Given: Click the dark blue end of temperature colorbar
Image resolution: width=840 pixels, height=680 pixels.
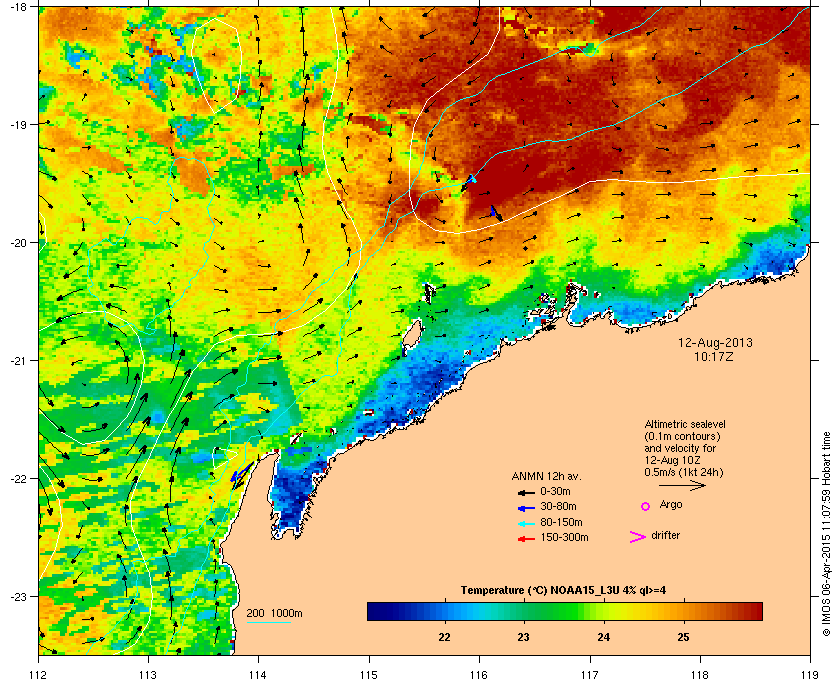Looking at the screenshot, I should [375, 611].
